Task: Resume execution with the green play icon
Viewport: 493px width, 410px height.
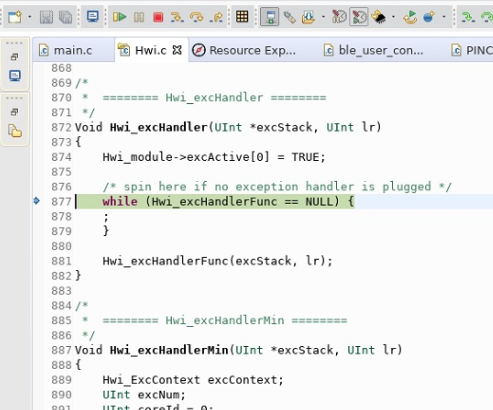Action: [120, 17]
